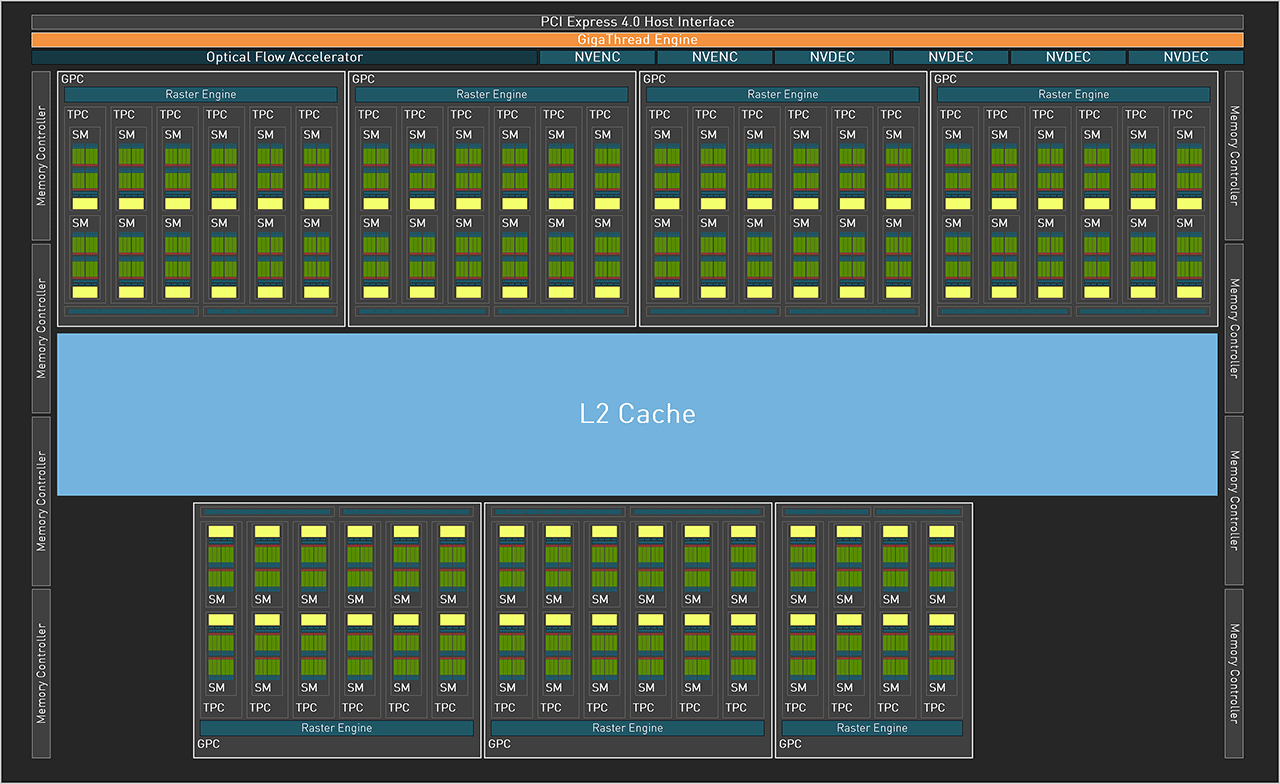Select the orange GigaThread Engine bar

click(x=637, y=40)
